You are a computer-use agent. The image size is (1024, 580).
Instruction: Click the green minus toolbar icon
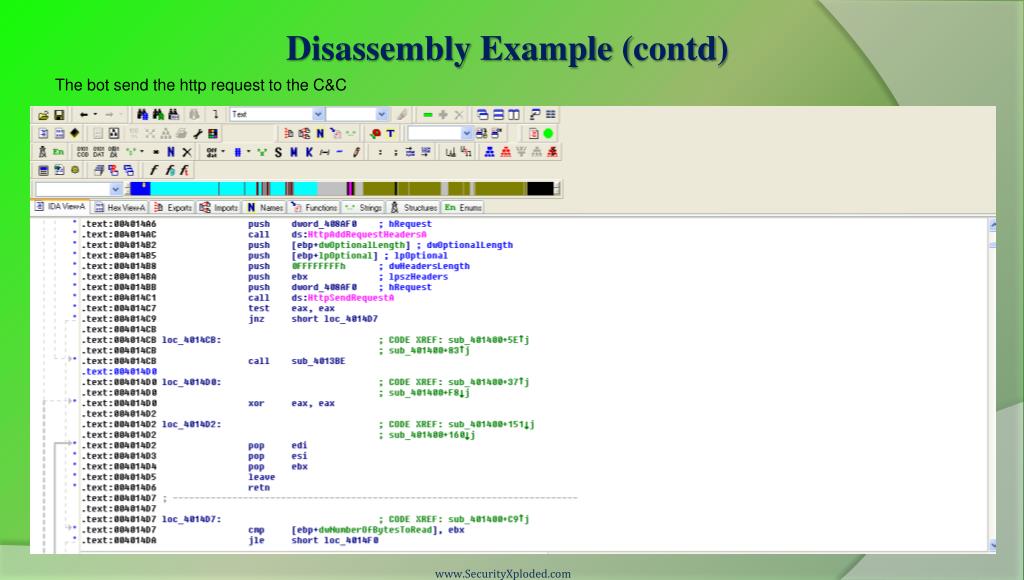coord(428,115)
